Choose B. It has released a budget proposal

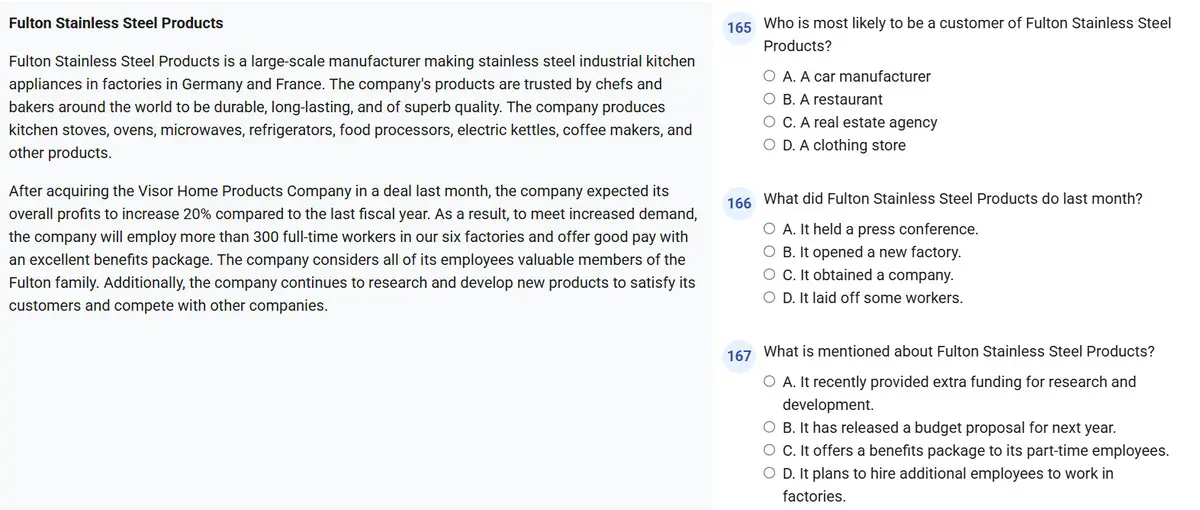click(769, 428)
